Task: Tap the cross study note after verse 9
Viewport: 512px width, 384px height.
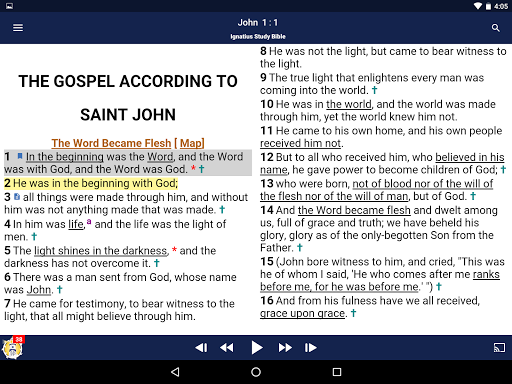Action: (375, 90)
